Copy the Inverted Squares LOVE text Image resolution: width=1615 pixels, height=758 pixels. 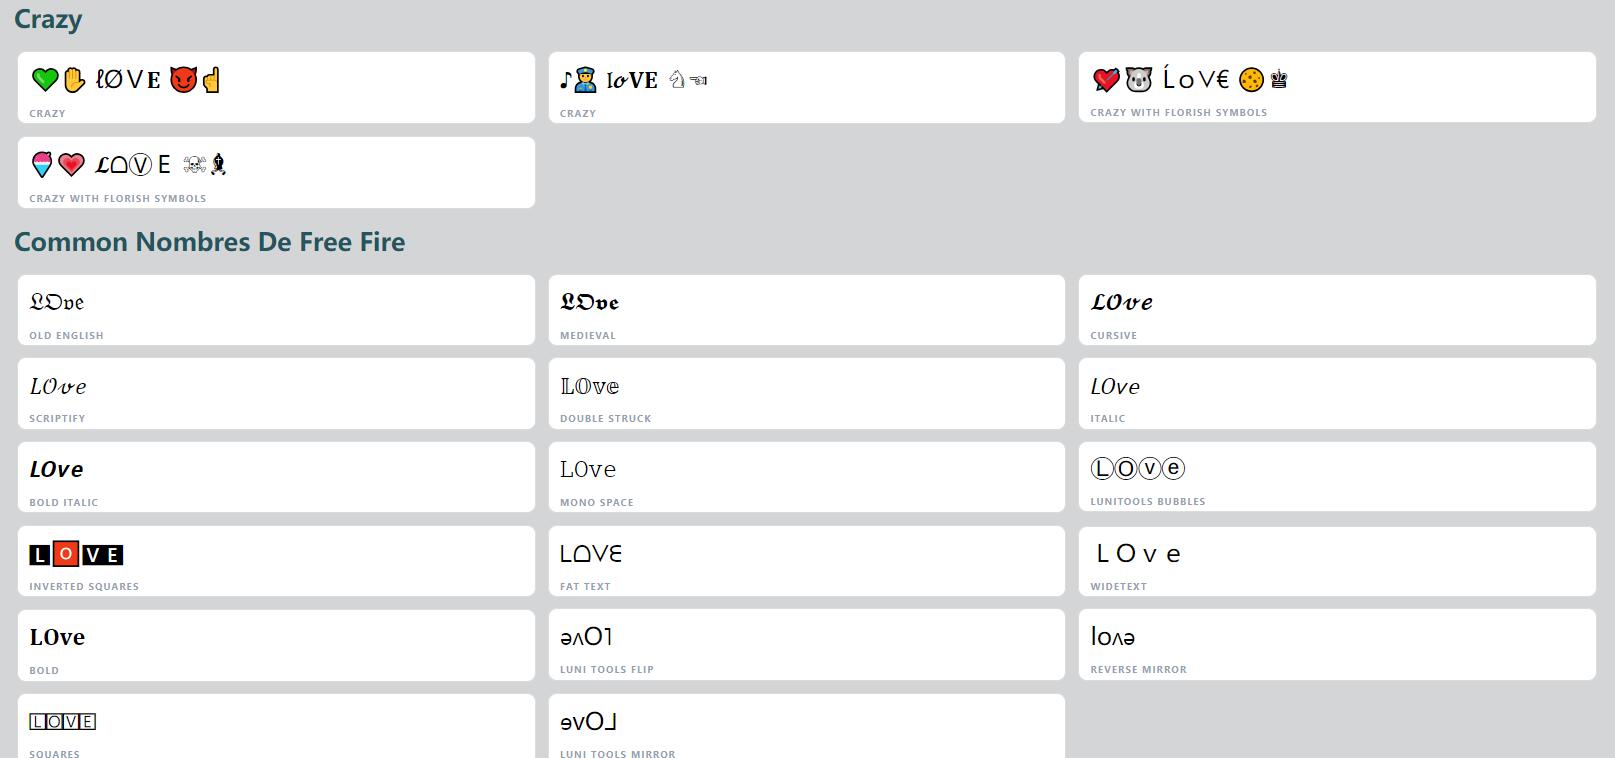coord(276,562)
